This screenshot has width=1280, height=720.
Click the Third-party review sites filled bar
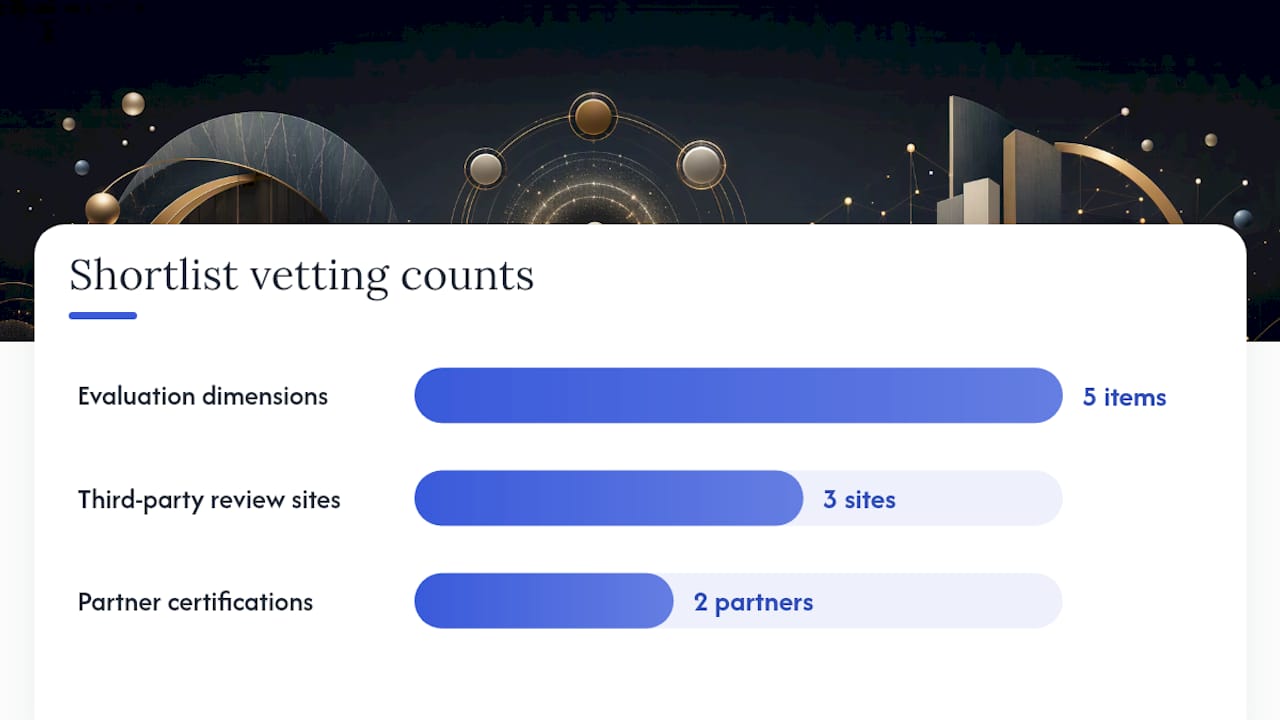(x=609, y=498)
